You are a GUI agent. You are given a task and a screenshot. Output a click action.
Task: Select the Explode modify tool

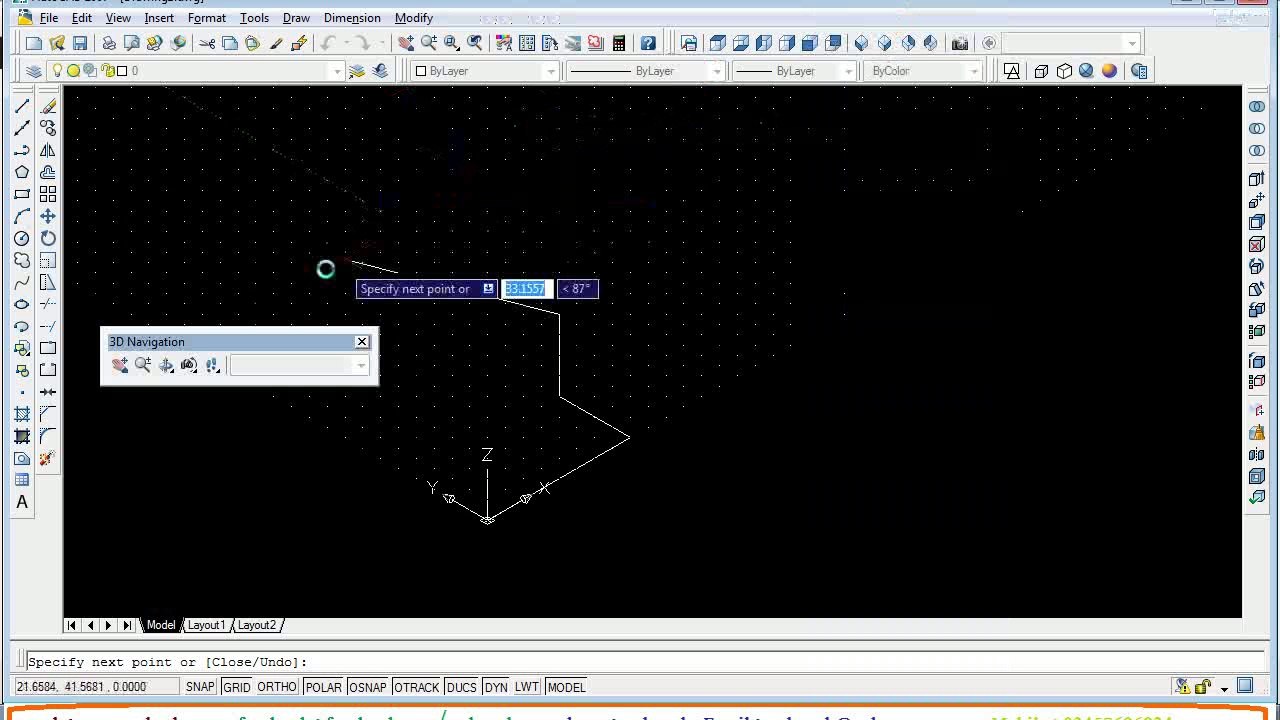pyautogui.click(x=48, y=458)
